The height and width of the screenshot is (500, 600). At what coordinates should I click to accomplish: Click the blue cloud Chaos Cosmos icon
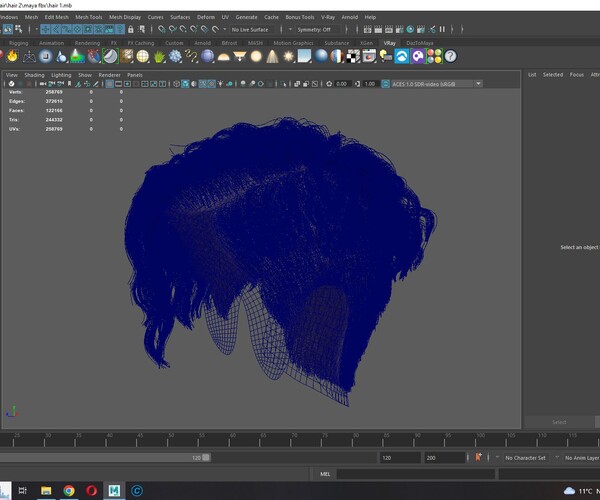pos(402,57)
